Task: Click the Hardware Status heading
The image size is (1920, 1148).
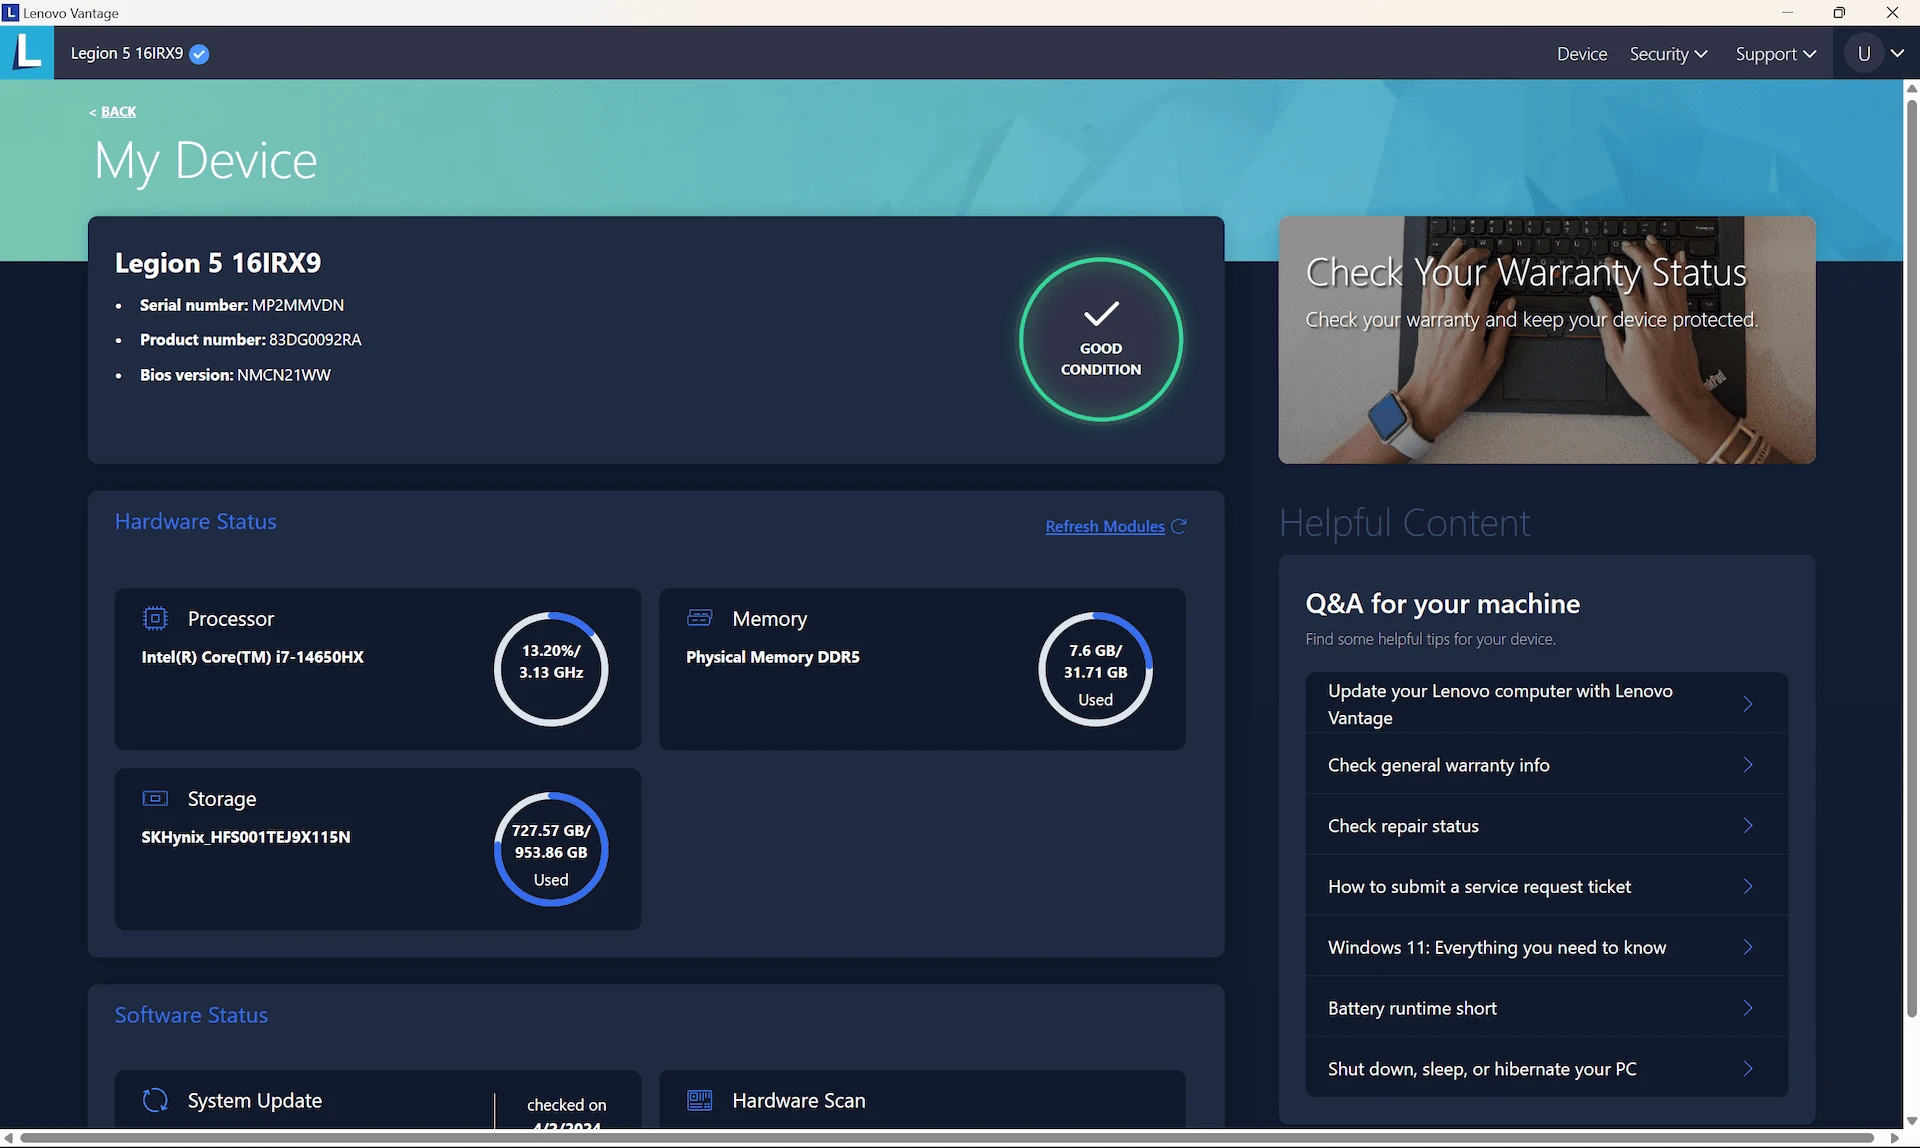Action: point(196,521)
